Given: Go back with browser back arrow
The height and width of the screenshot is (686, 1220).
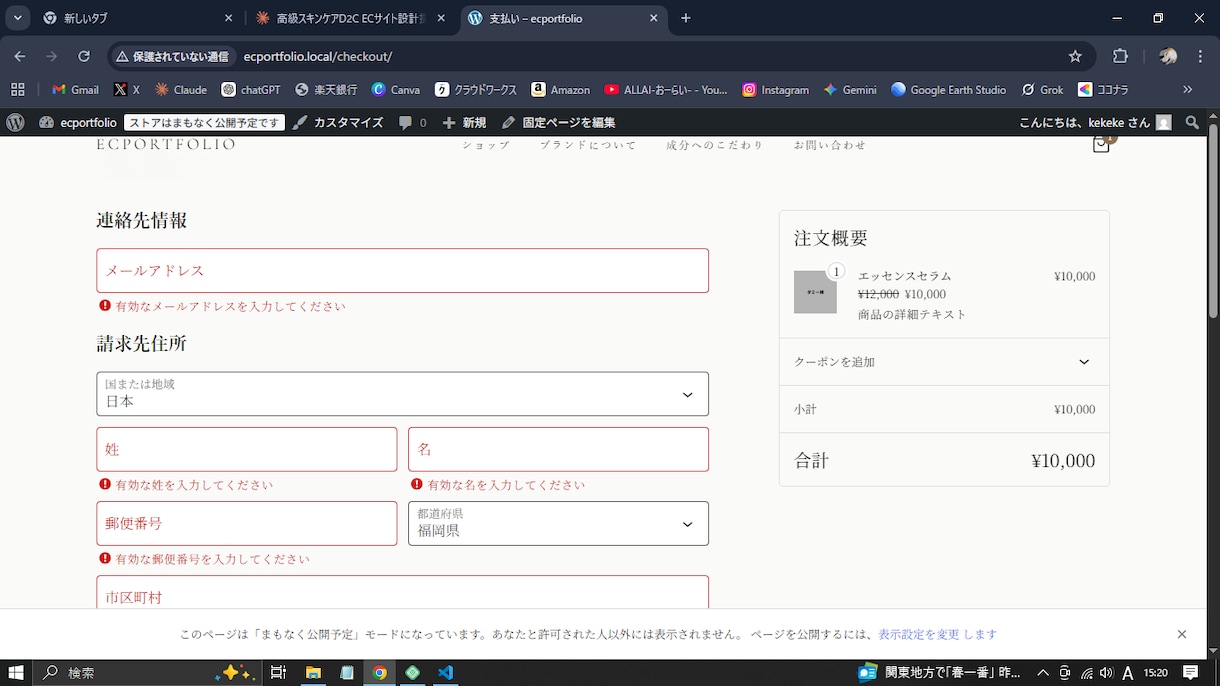Looking at the screenshot, I should (x=20, y=57).
